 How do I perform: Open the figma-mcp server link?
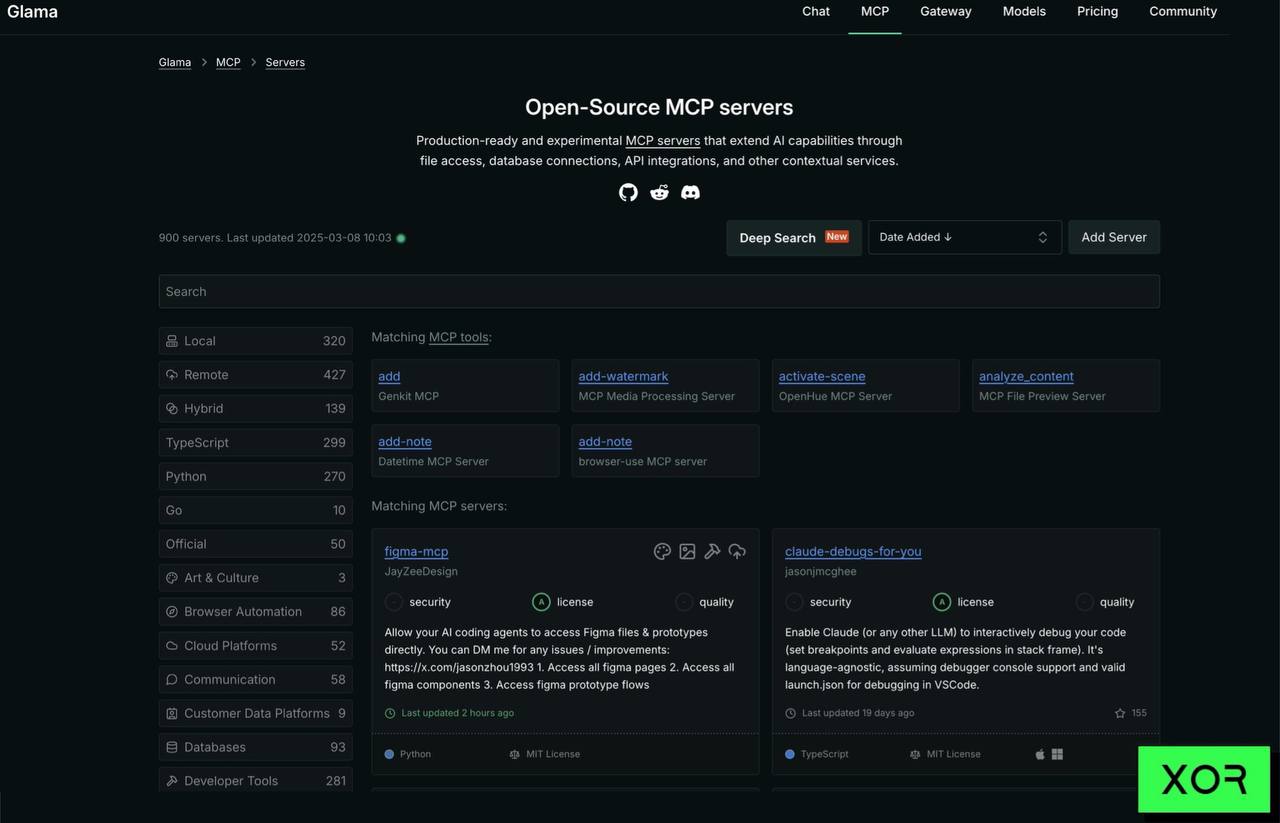(x=416, y=552)
